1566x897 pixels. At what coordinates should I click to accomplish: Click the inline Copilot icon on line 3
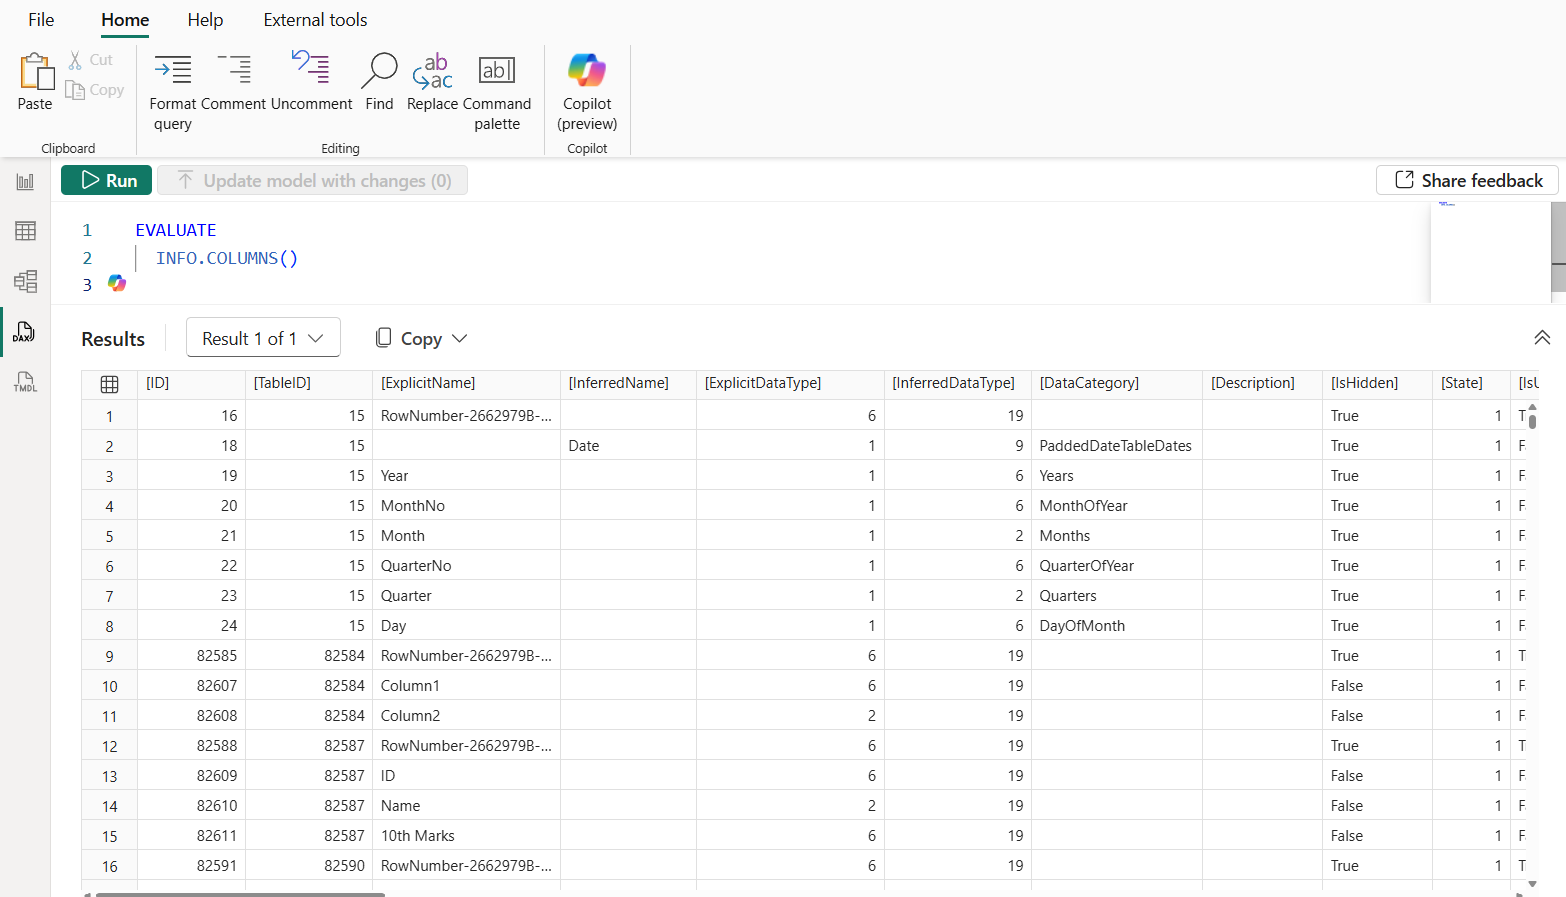pos(117,284)
